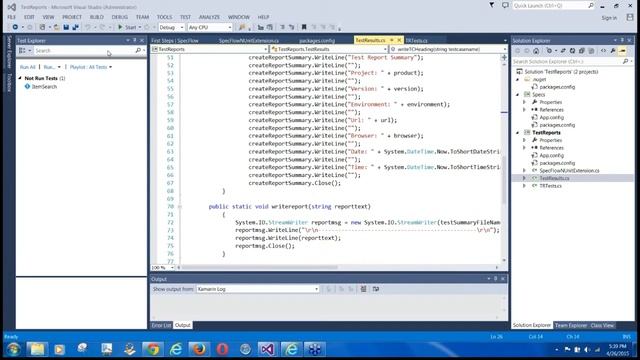Click the Save All toolbar icon

76,27
